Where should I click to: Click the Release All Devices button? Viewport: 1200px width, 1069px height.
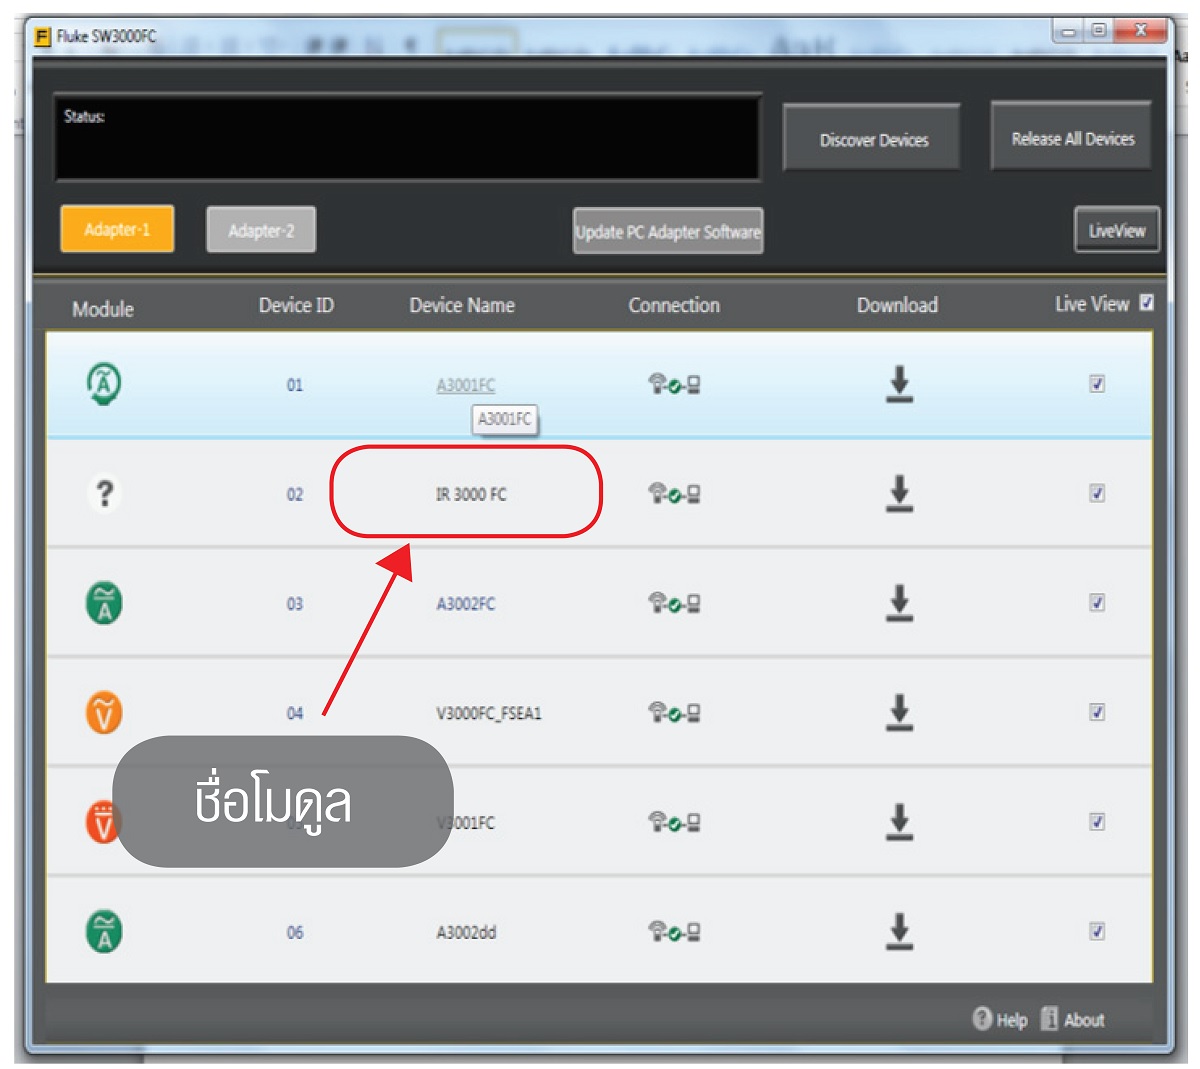click(x=1072, y=138)
